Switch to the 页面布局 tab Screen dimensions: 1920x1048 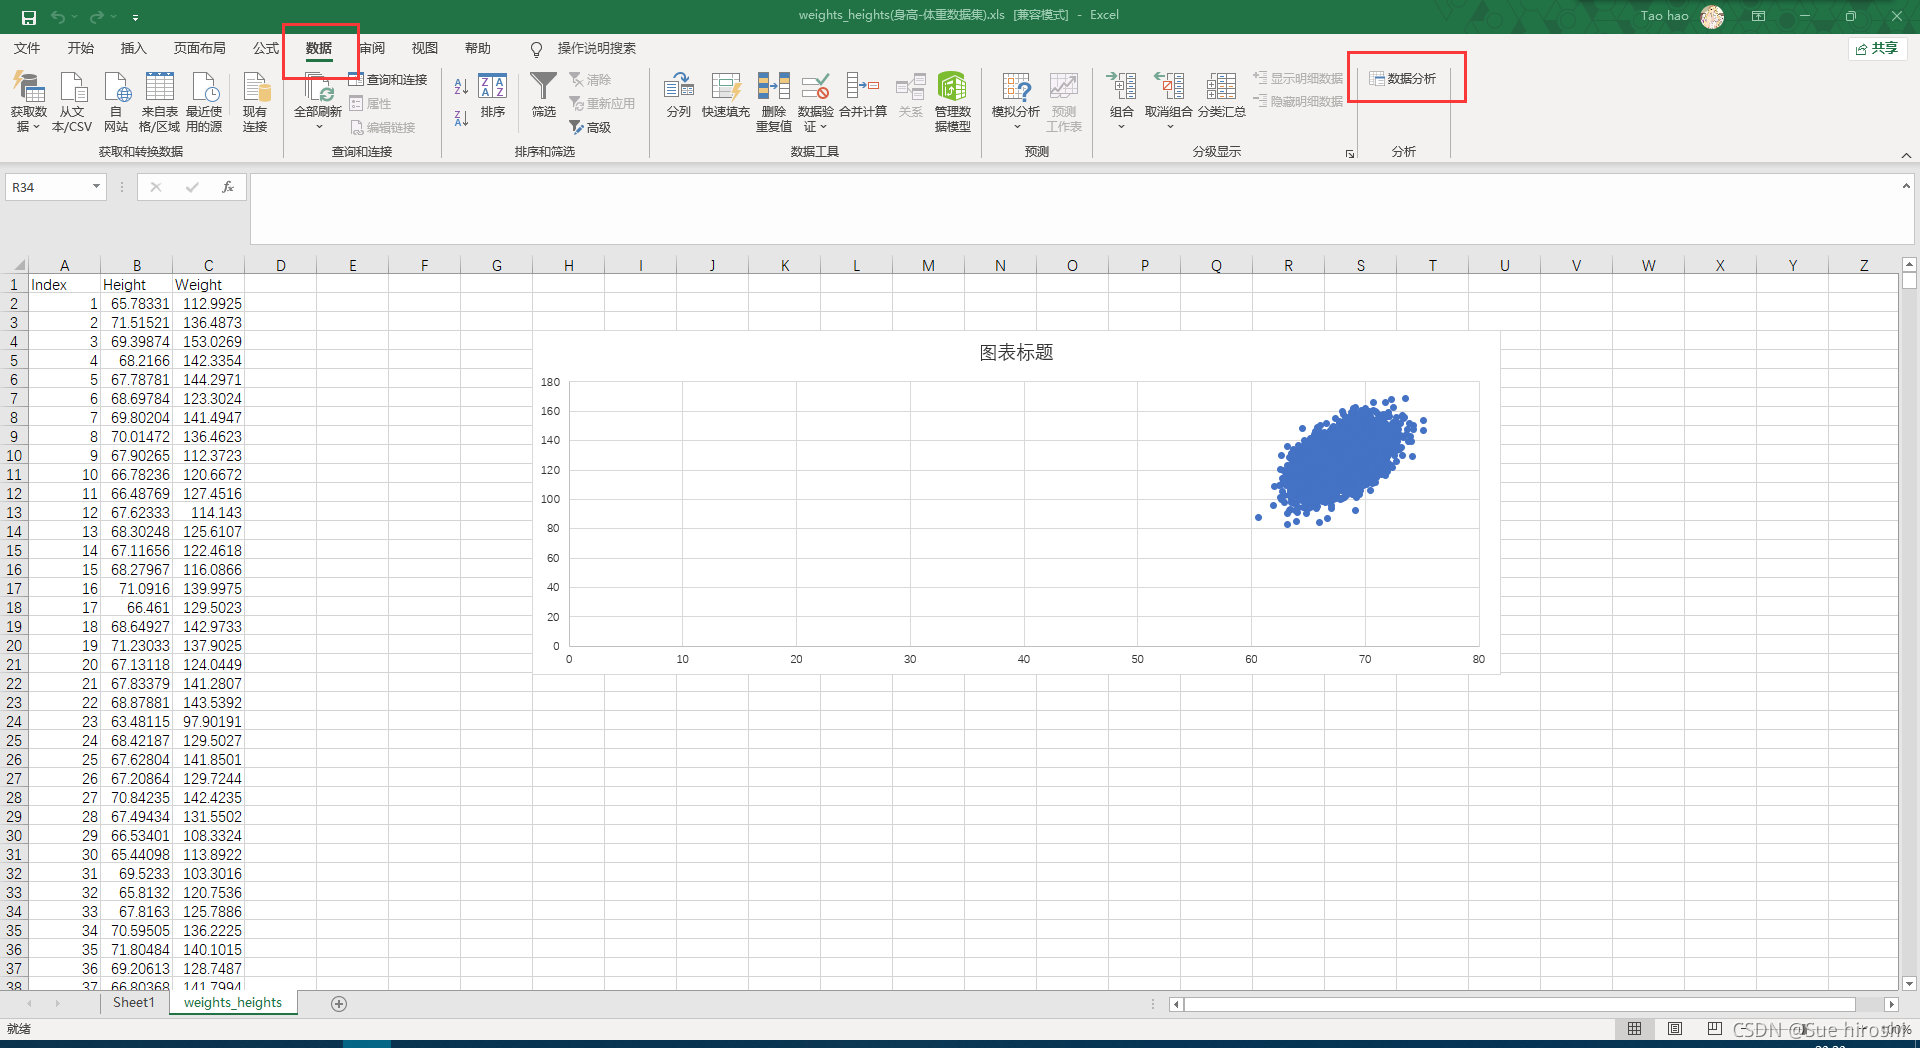coord(200,48)
